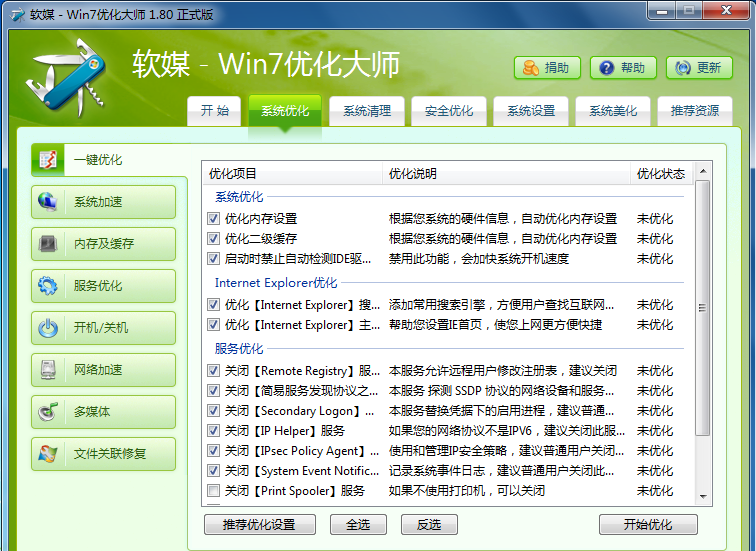Click description 禁用此功能，会加快系统开机速度

479,259
